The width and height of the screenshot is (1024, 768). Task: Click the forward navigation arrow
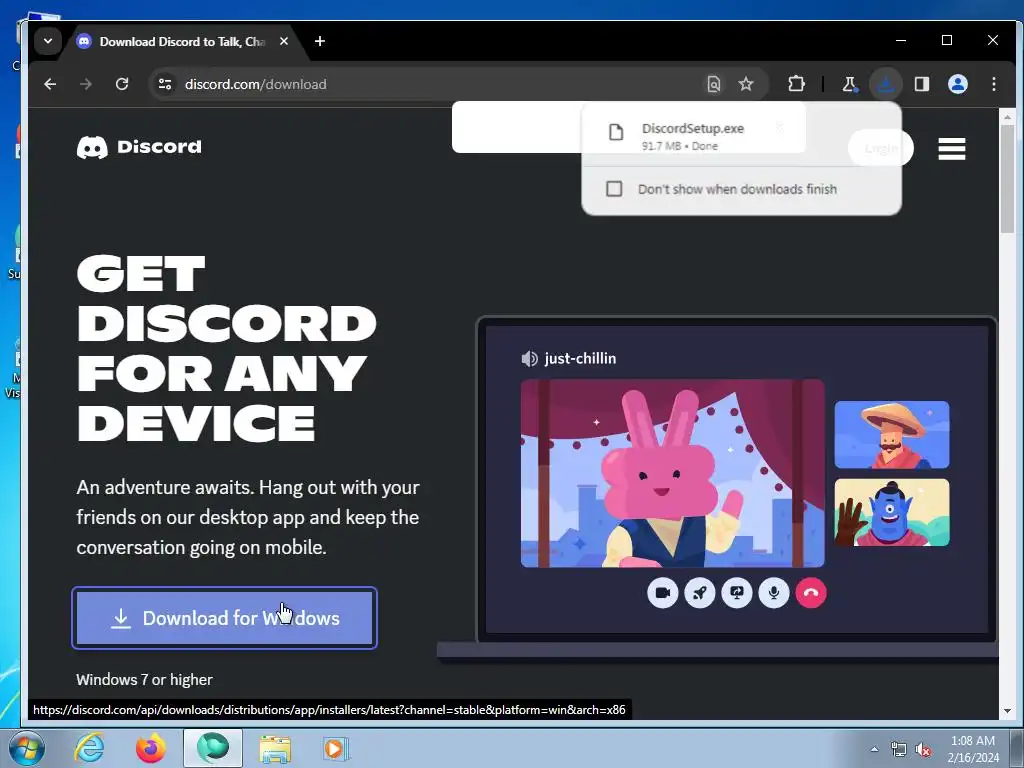pyautogui.click(x=86, y=84)
